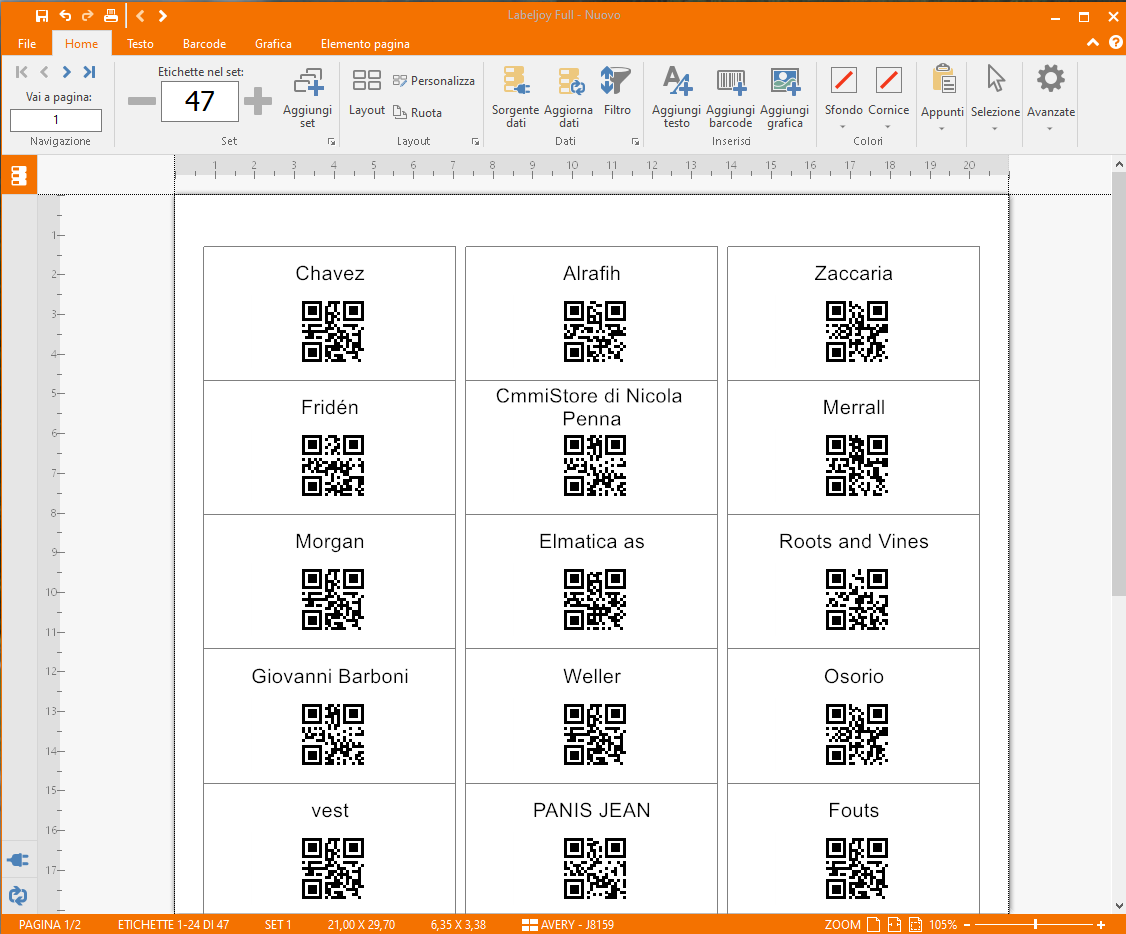Viewport: 1126px width, 934px height.
Task: Expand the Cornice dropdown arrow
Action: point(888,127)
